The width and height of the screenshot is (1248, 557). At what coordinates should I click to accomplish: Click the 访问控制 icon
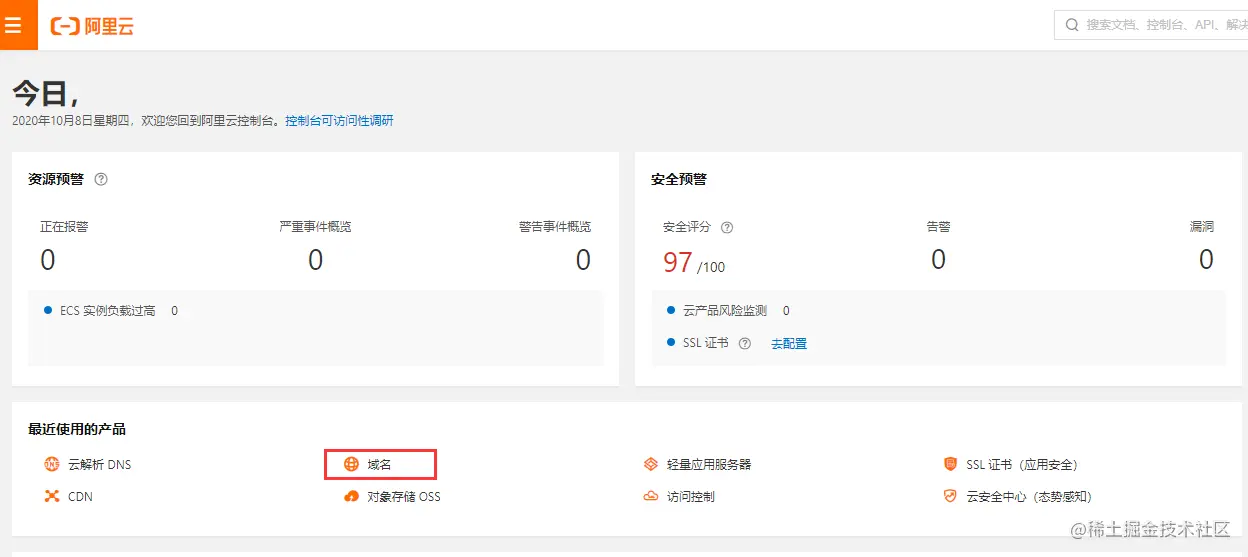pos(651,496)
